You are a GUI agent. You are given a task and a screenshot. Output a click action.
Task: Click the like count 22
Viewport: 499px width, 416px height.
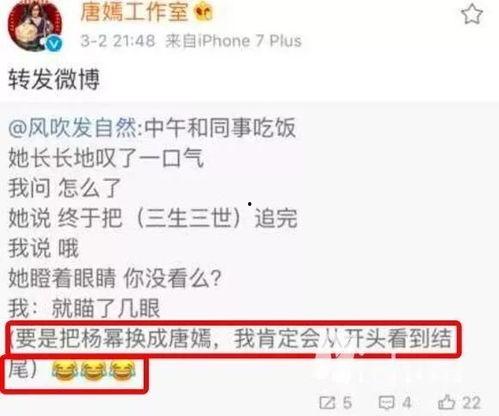(x=472, y=403)
